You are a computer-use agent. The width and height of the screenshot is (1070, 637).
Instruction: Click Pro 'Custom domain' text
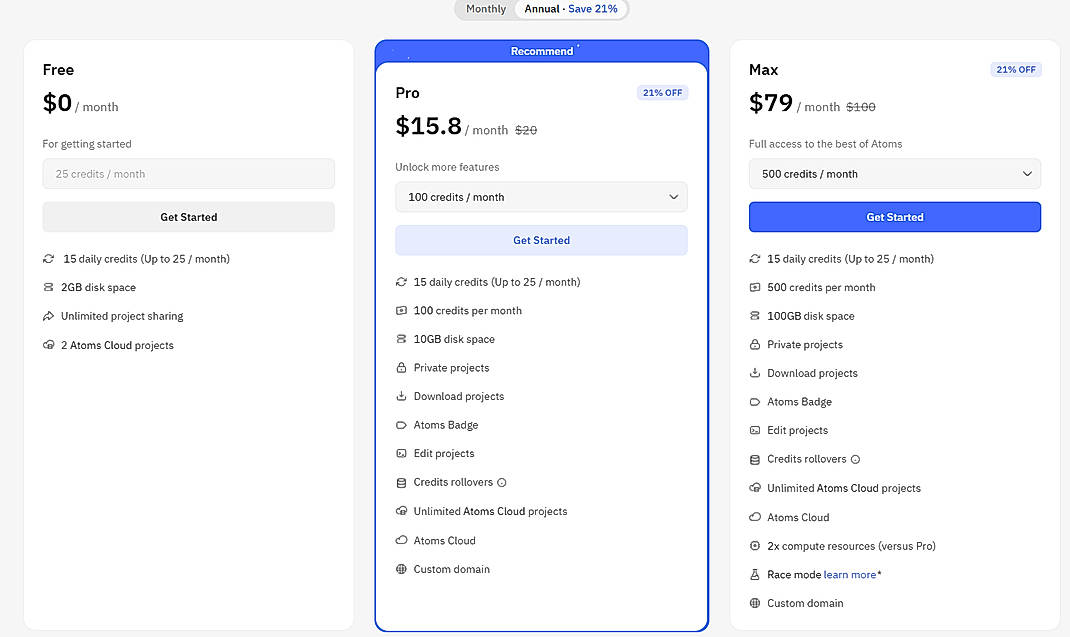[452, 569]
